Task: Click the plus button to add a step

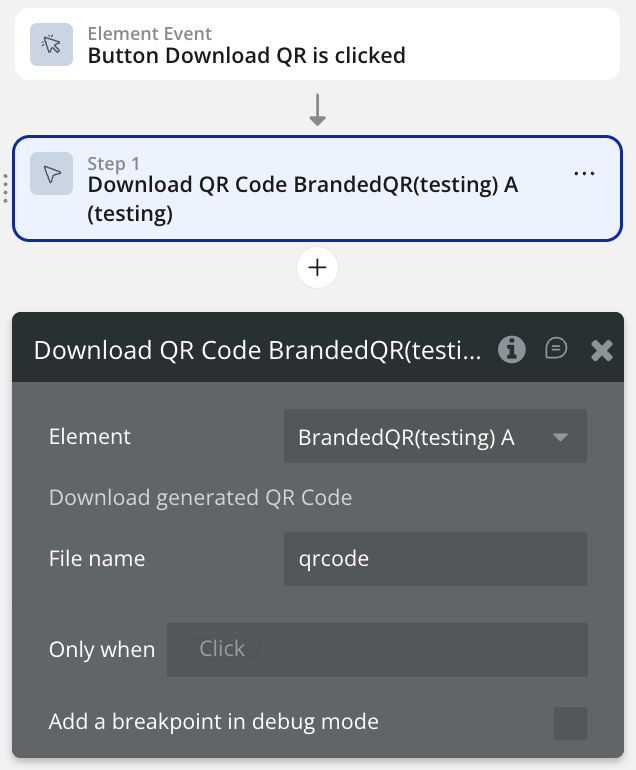Action: click(318, 268)
